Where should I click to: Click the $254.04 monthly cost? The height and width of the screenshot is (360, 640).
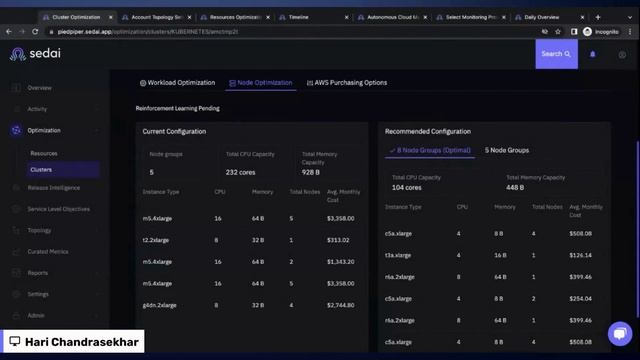coord(580,299)
